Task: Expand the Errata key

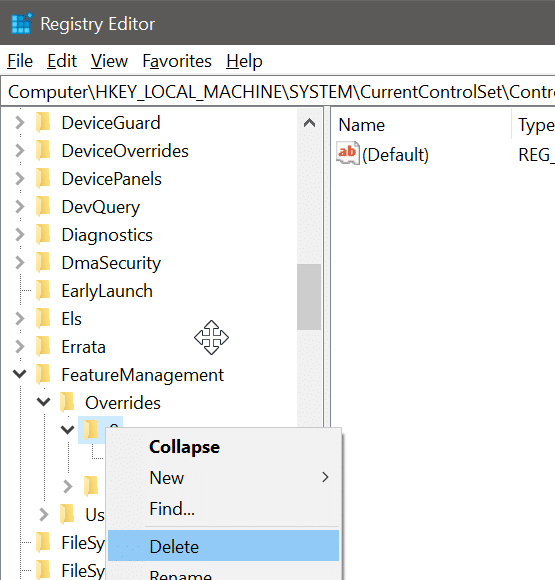Action: [20, 347]
